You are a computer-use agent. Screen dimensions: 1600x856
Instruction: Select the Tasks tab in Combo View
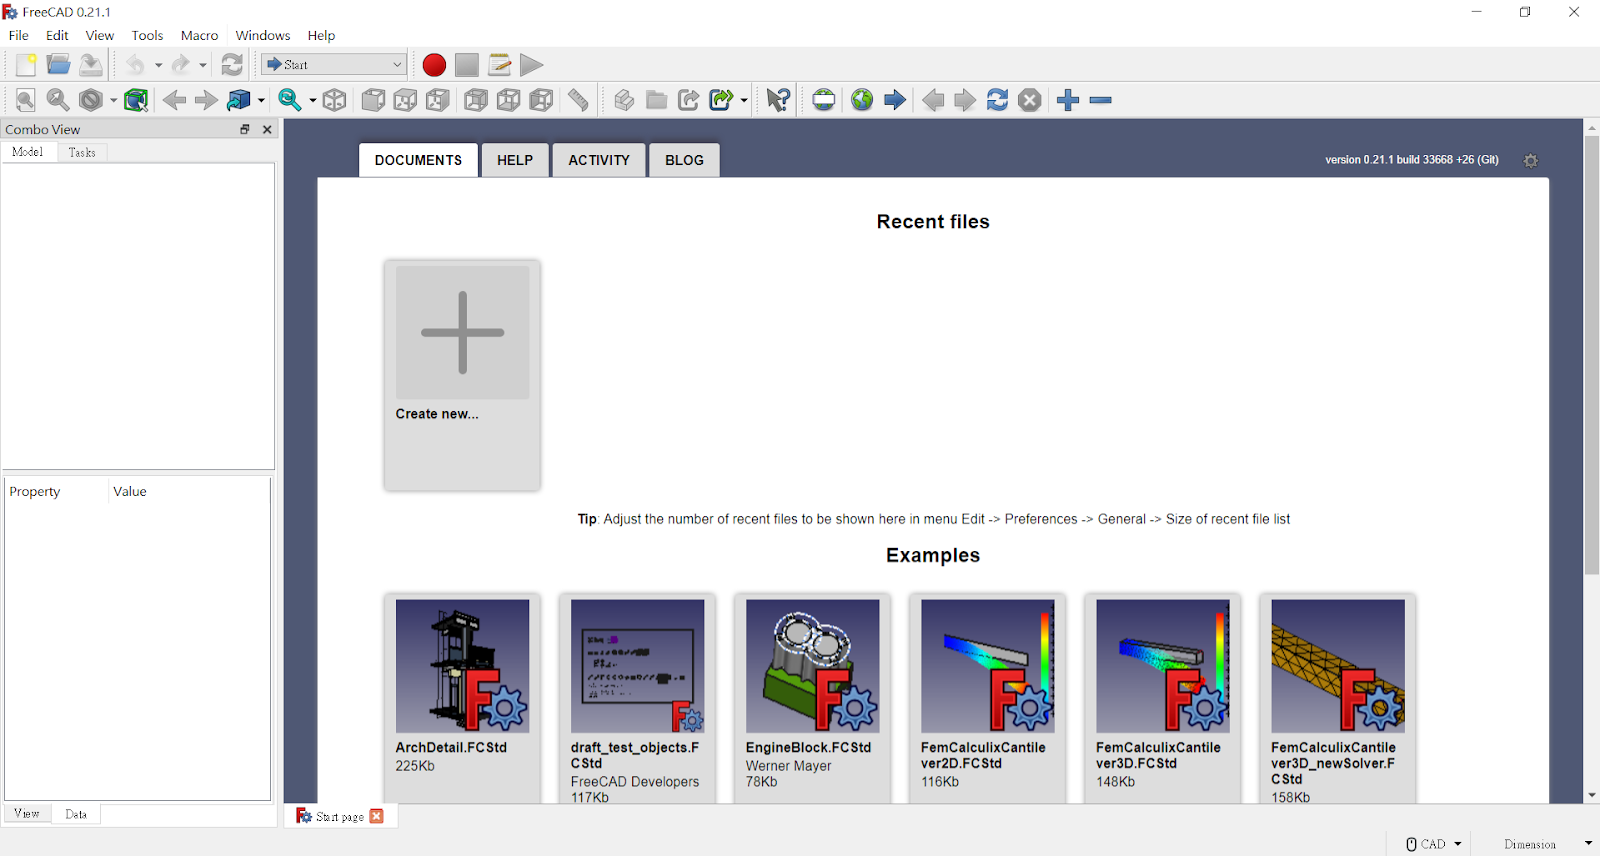82,152
